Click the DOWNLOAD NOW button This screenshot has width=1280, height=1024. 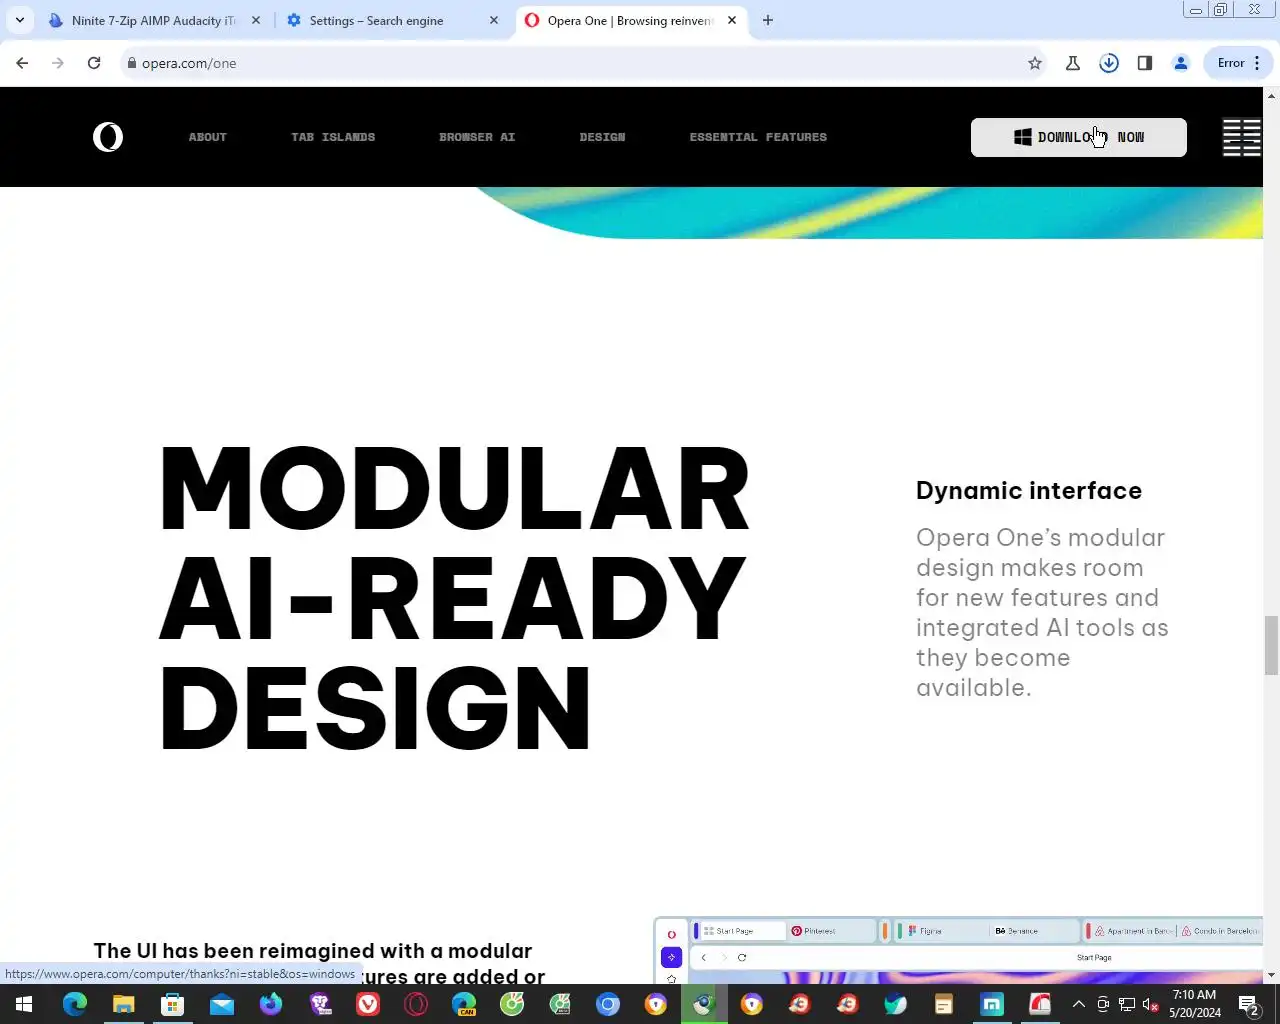pyautogui.click(x=1079, y=137)
